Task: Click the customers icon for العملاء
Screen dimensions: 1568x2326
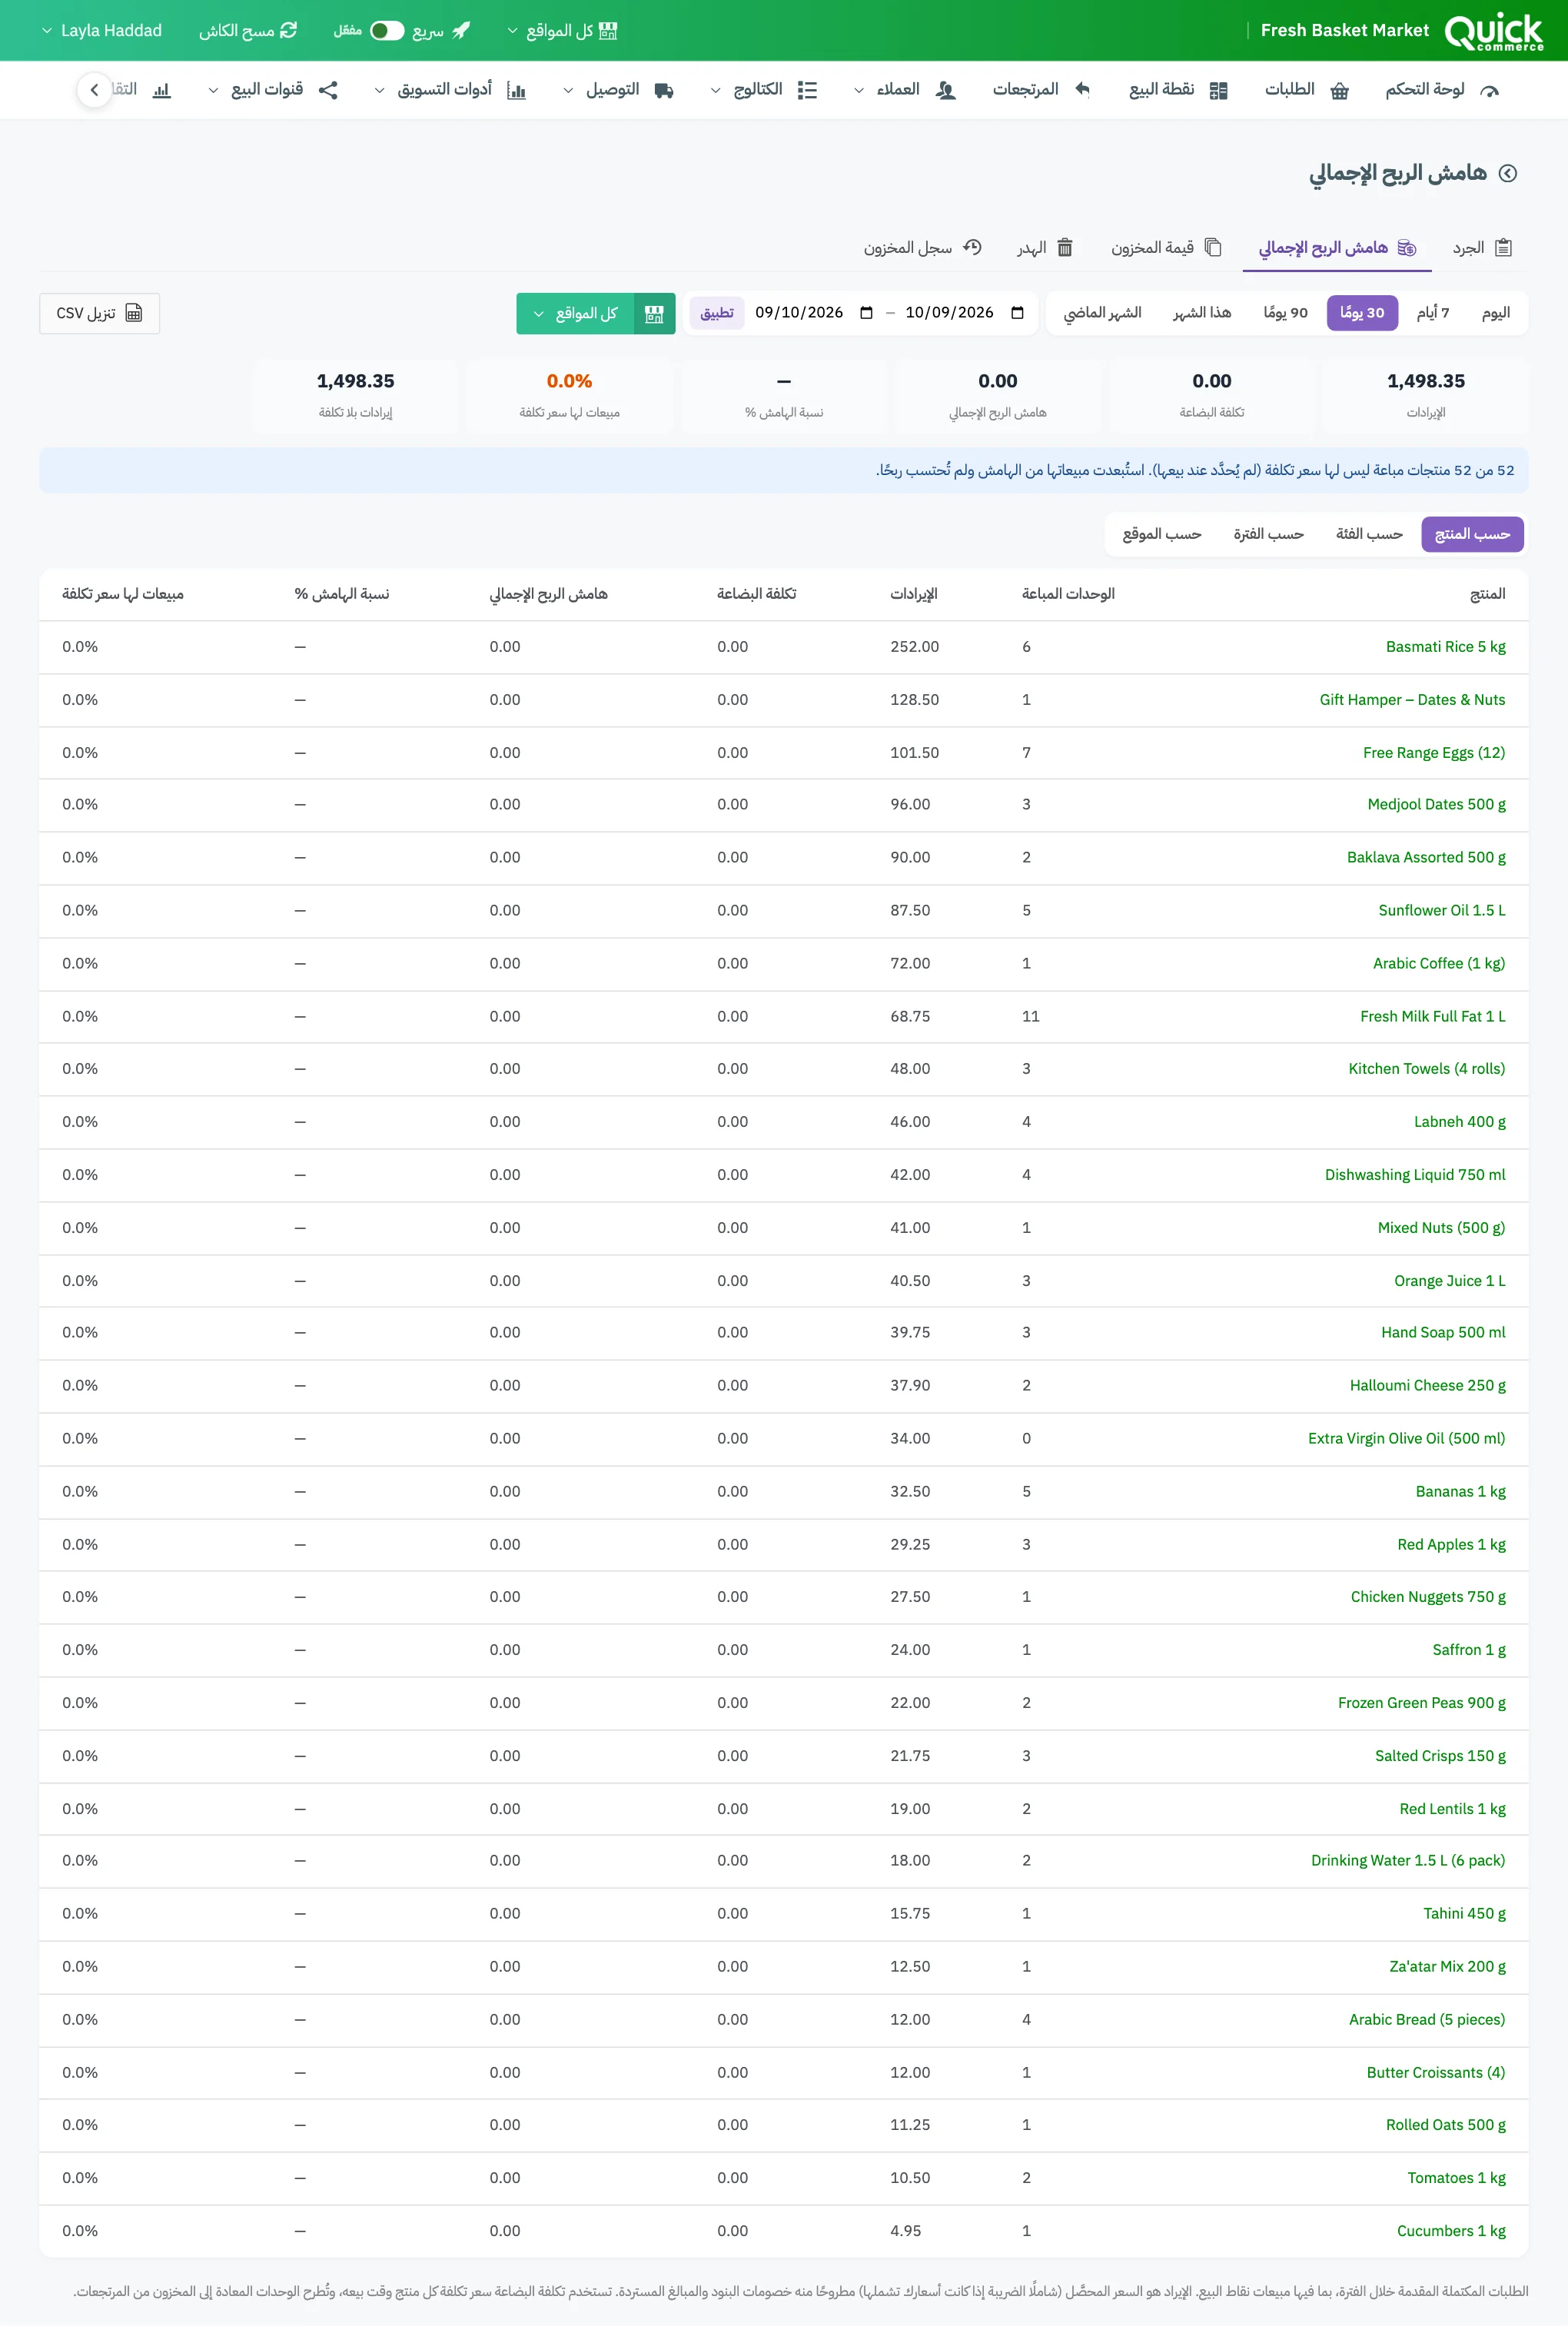Action: [946, 91]
